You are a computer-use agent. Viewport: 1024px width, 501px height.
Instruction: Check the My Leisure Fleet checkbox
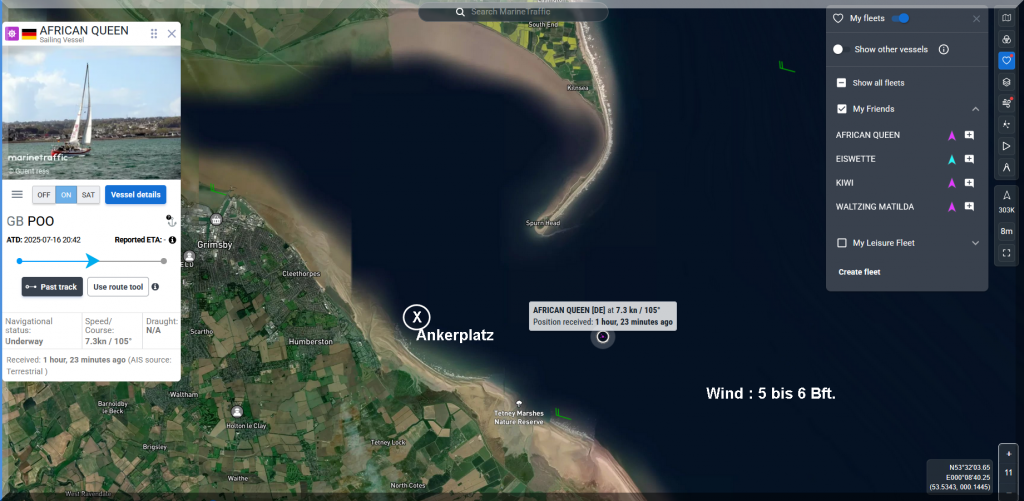point(842,243)
